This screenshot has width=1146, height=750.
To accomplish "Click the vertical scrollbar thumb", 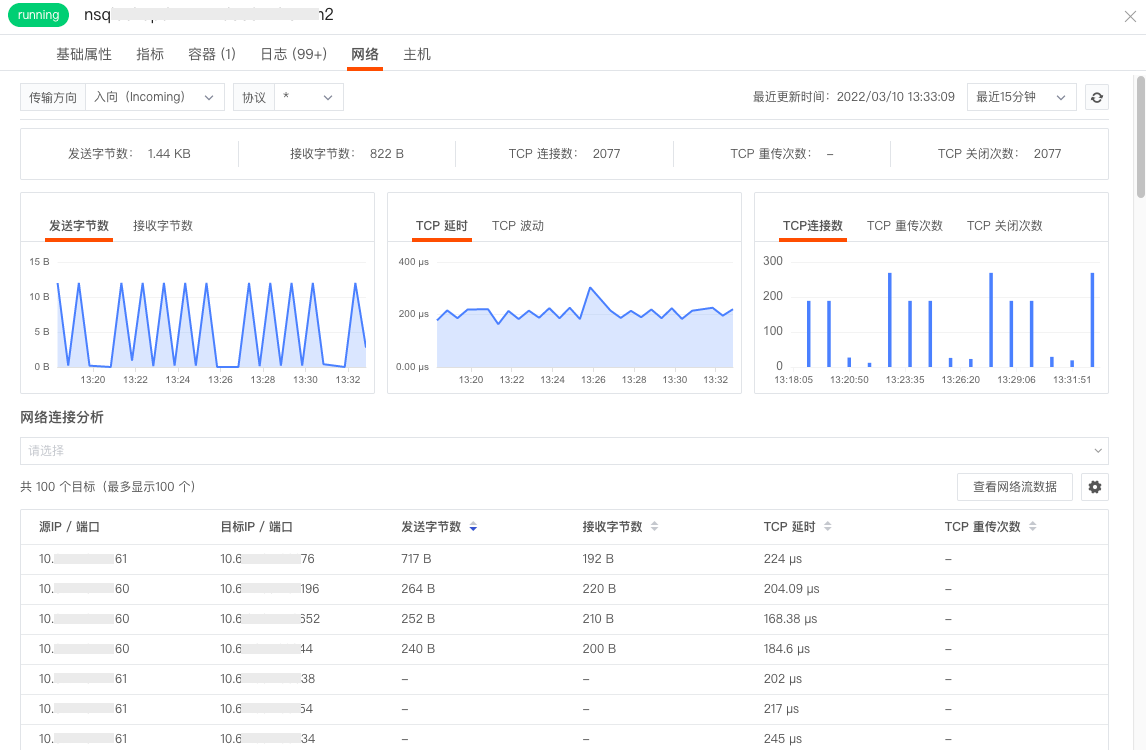I will 1141,136.
